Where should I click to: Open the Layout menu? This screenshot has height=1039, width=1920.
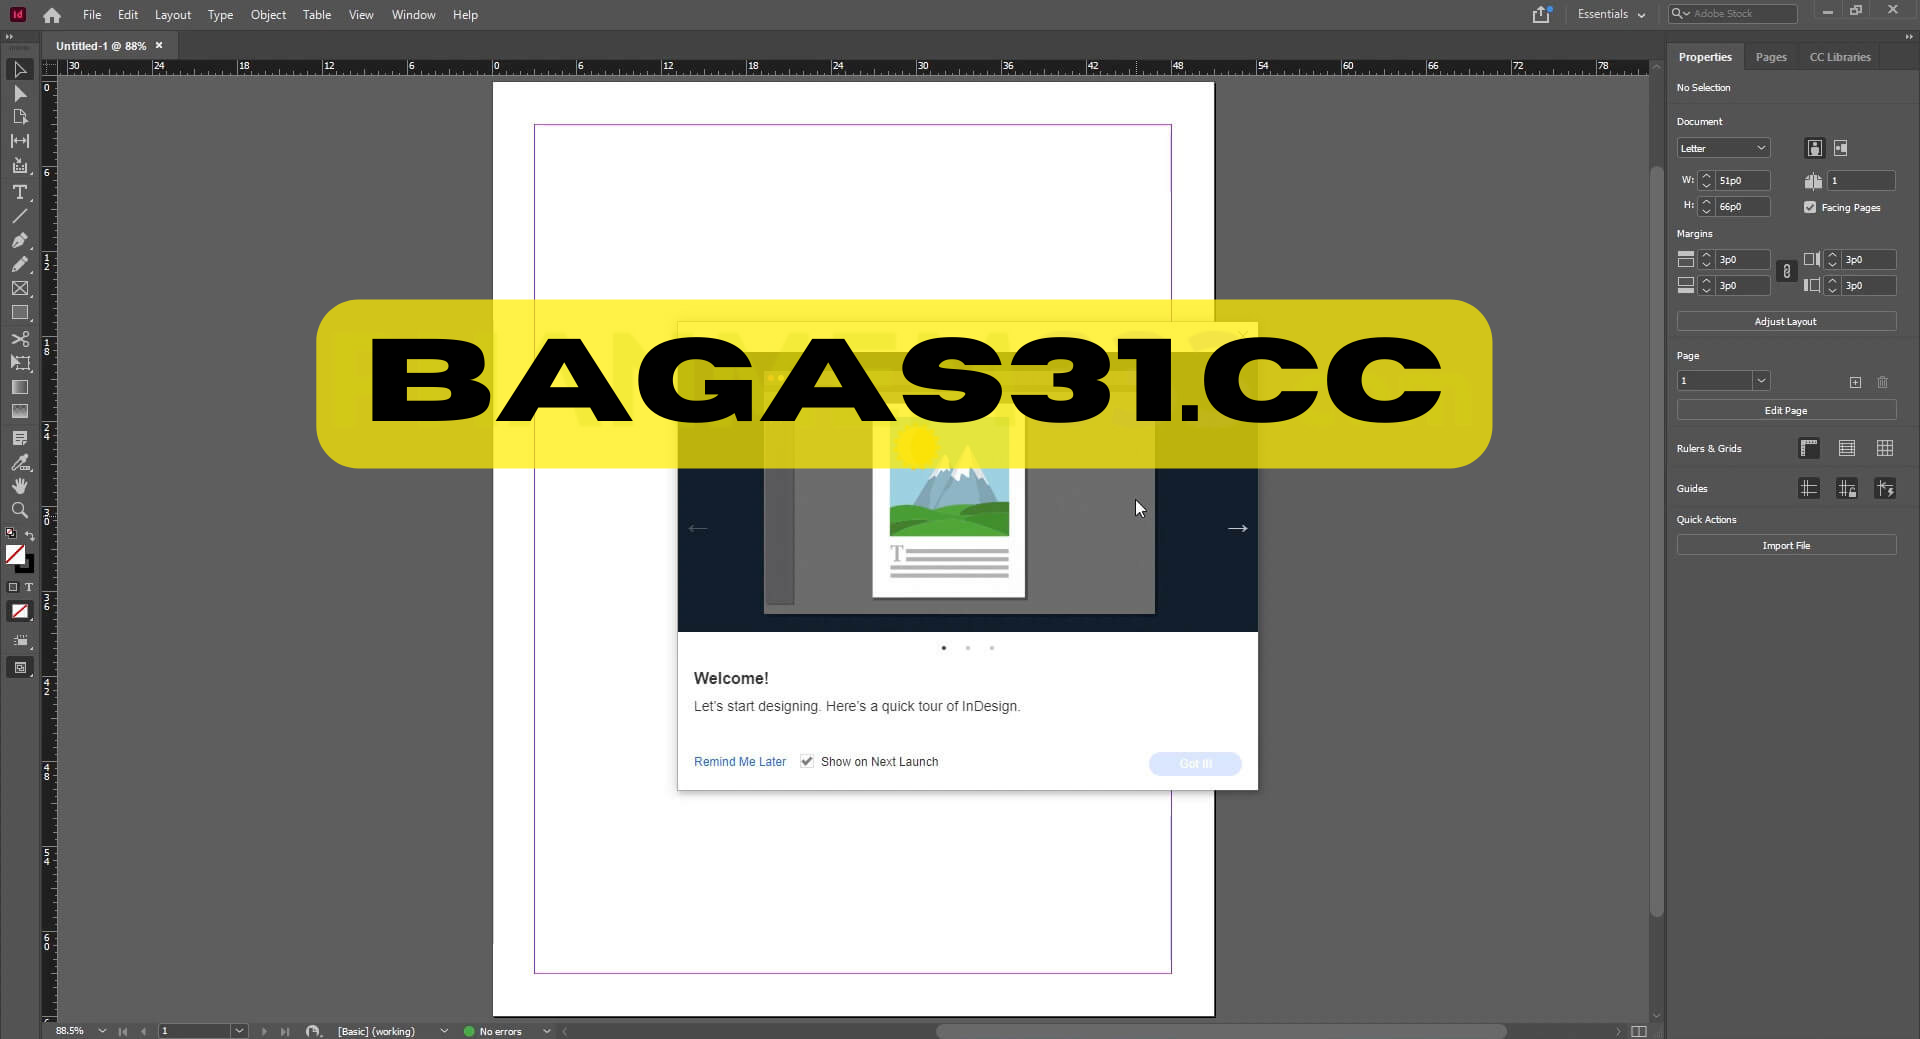(172, 15)
